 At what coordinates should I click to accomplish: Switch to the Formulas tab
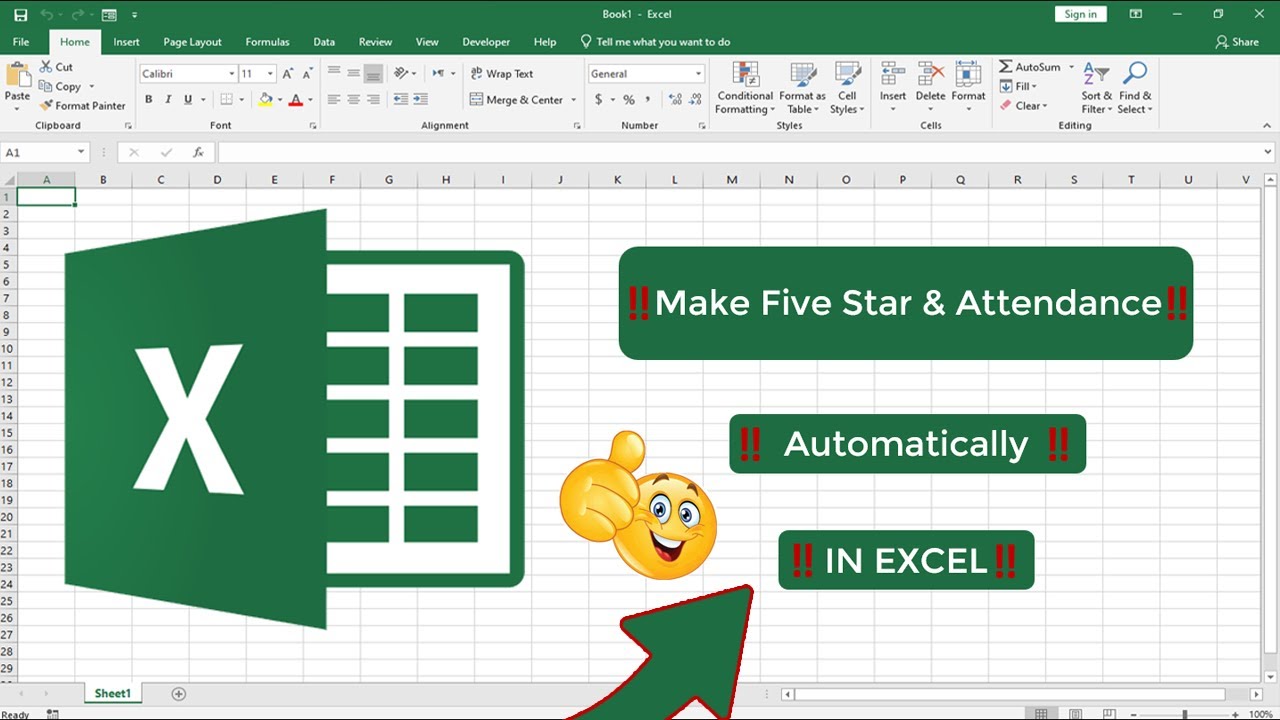[x=267, y=42]
